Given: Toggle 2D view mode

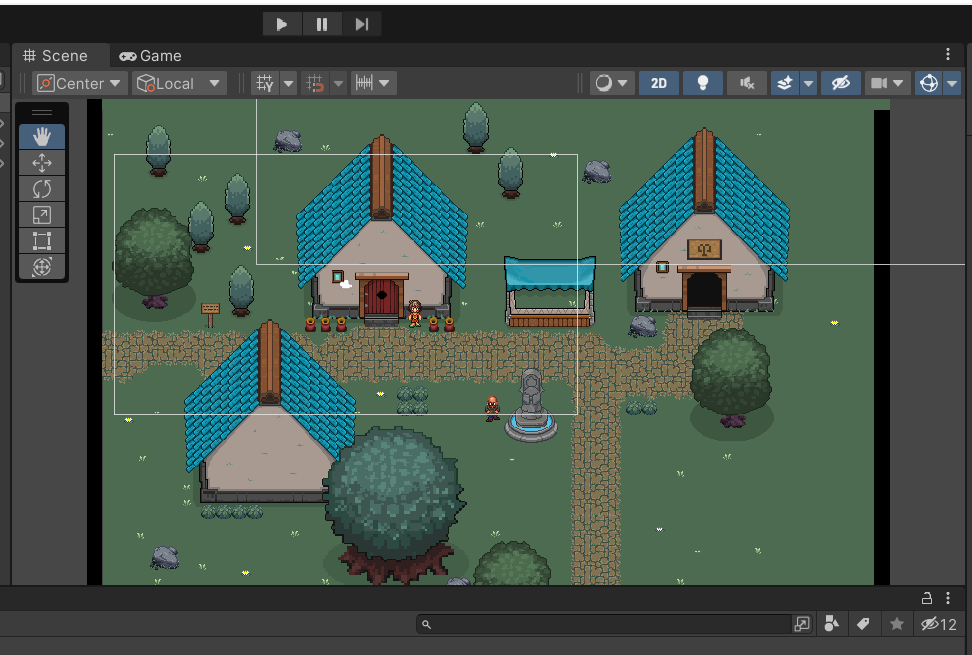Looking at the screenshot, I should click(x=659, y=83).
